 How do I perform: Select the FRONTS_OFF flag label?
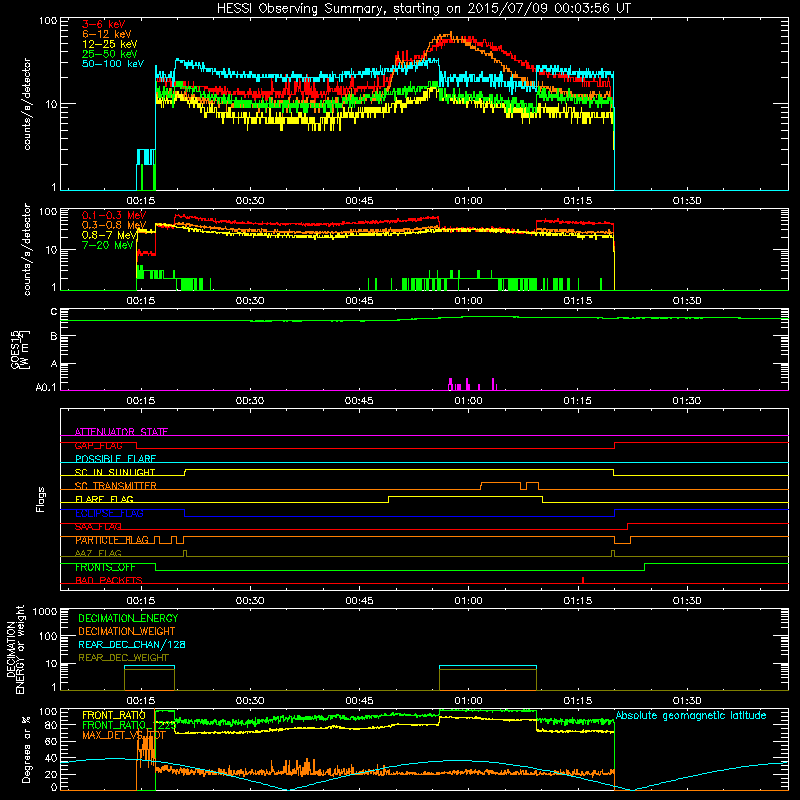105,567
